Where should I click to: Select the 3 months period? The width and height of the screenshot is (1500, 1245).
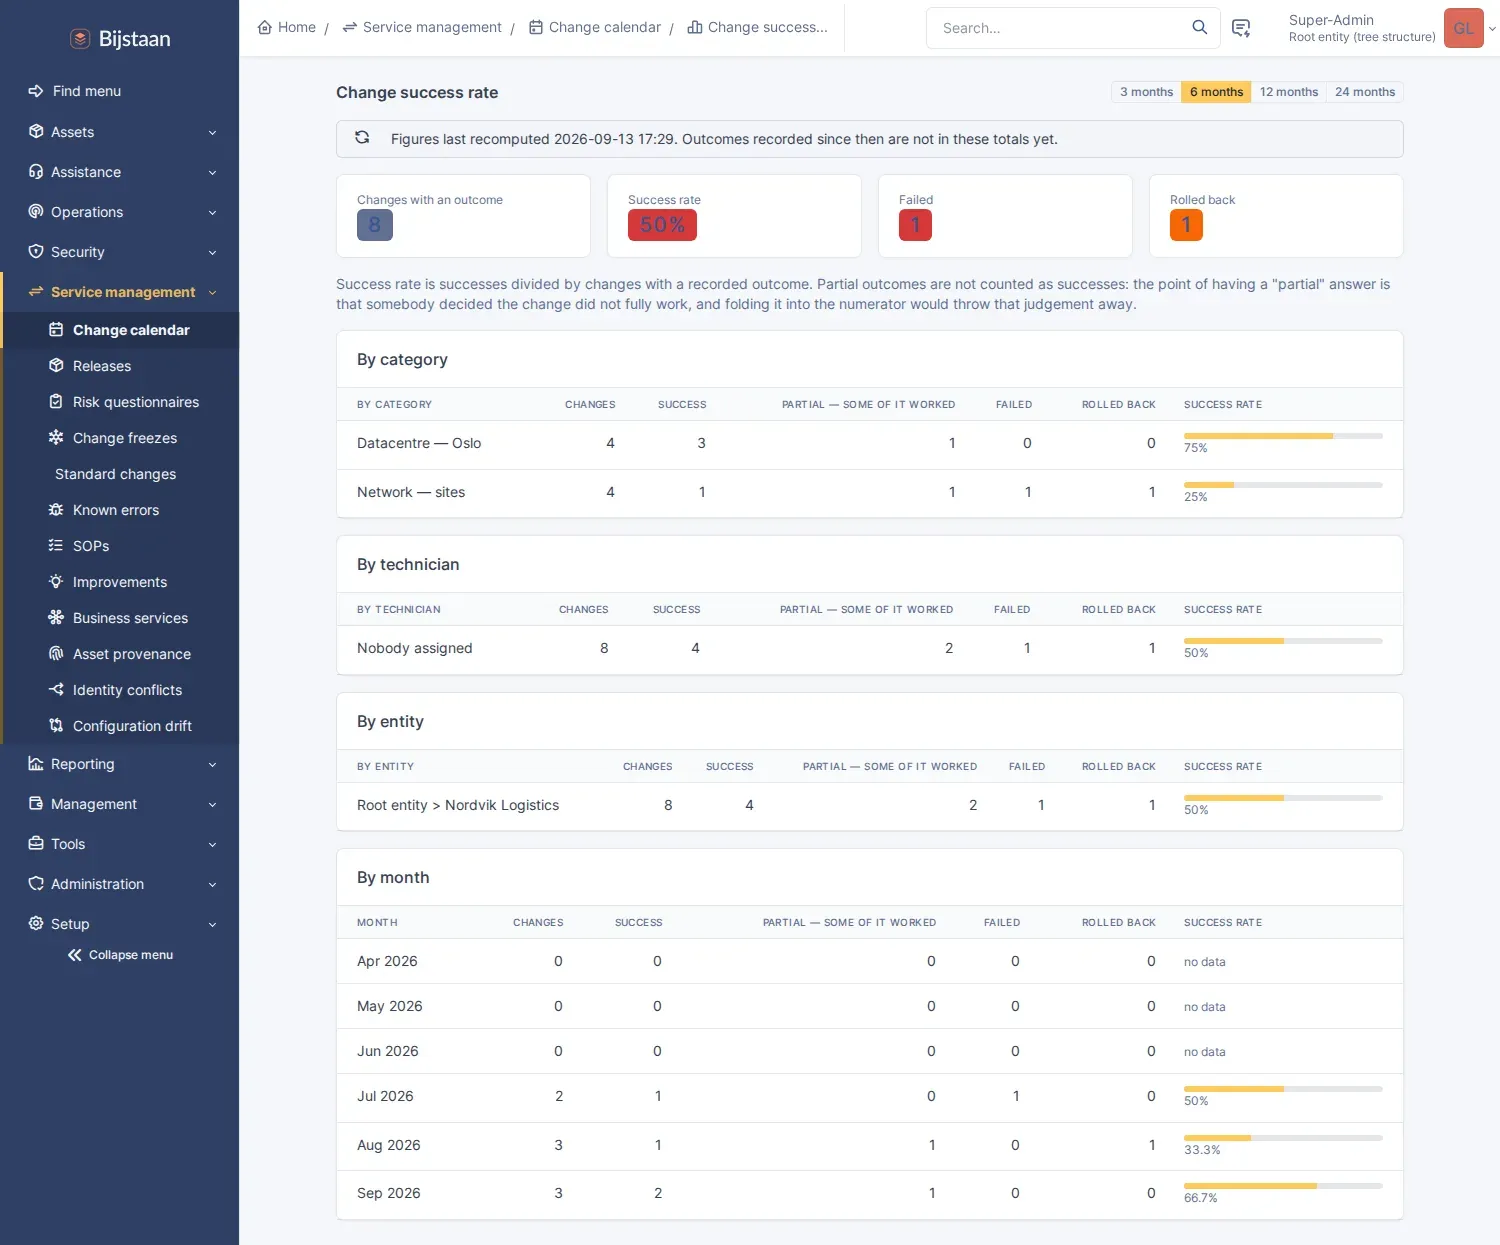tap(1146, 92)
